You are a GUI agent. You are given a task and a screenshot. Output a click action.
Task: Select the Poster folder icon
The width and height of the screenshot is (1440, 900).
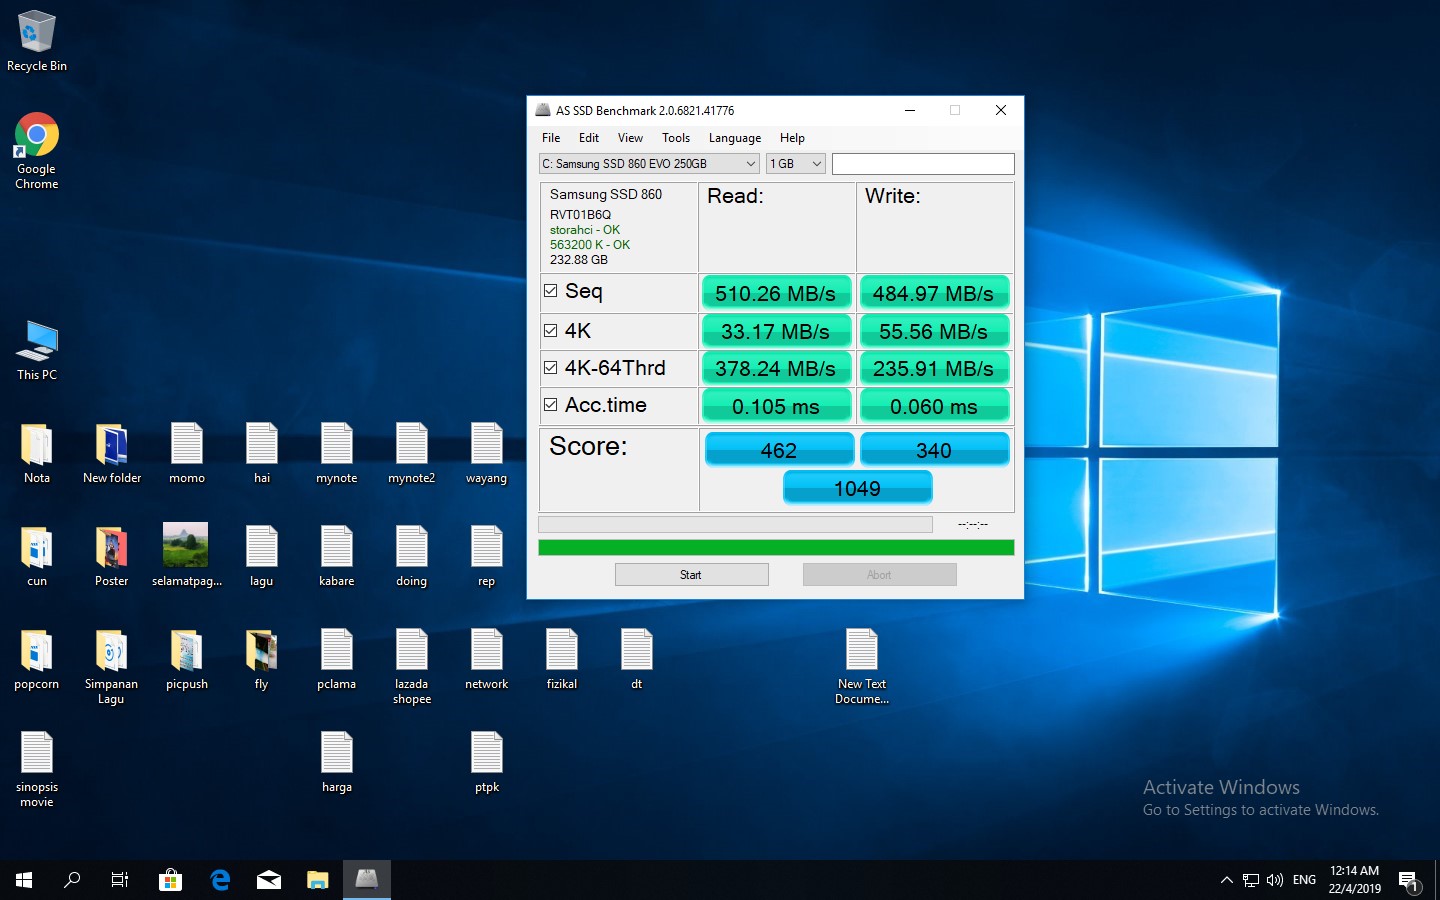(x=112, y=557)
